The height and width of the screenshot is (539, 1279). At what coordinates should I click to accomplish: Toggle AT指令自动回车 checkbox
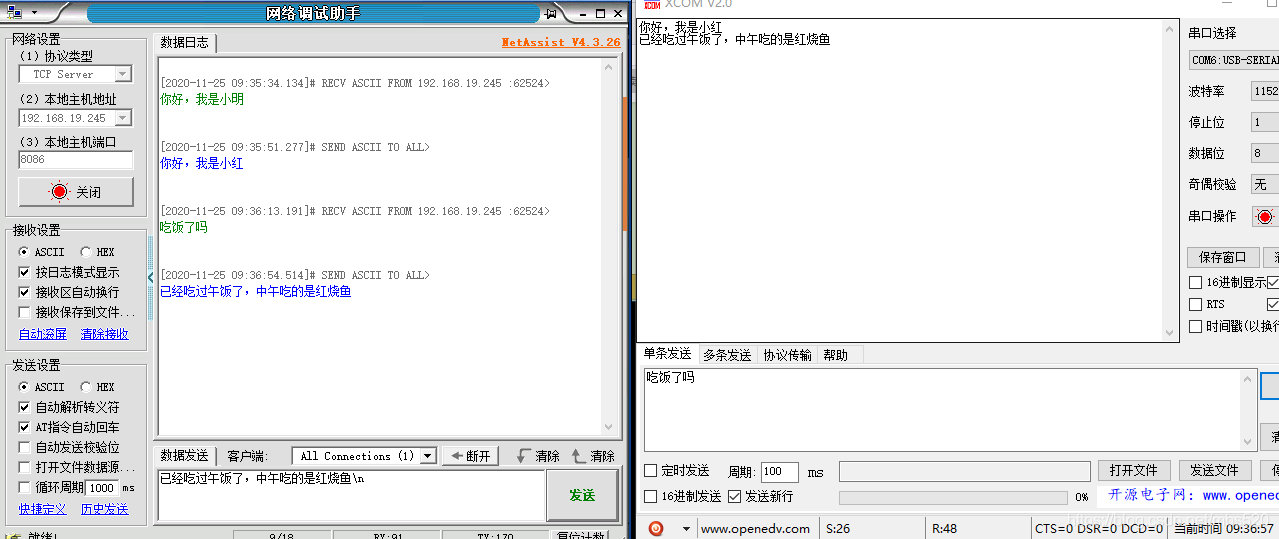click(x=25, y=427)
